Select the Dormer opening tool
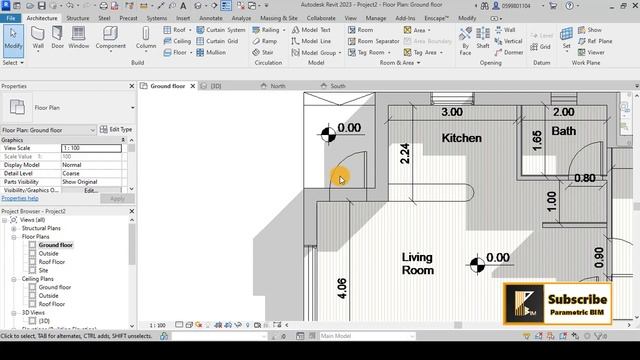Viewport: 640px width, 360px height. click(x=509, y=53)
